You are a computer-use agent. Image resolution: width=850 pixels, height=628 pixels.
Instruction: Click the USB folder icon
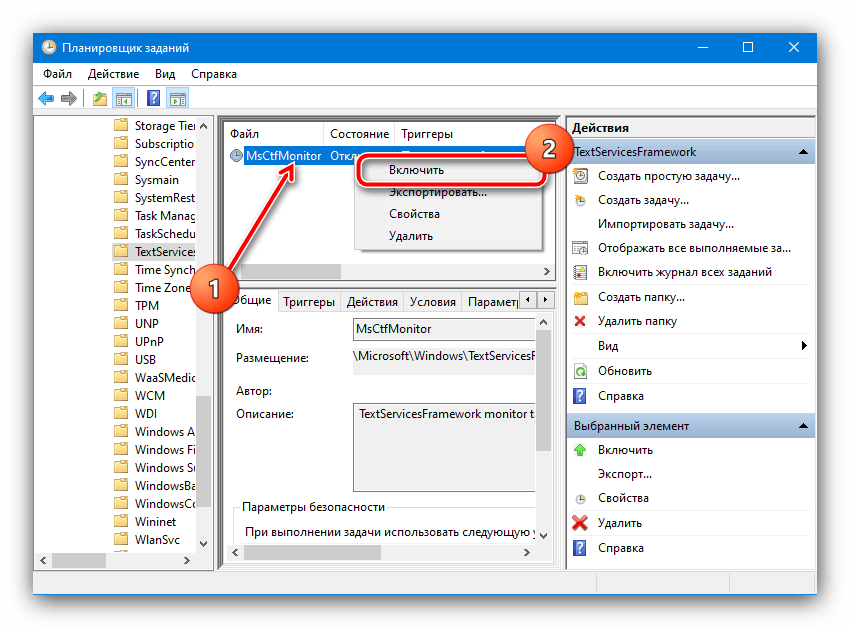click(121, 359)
